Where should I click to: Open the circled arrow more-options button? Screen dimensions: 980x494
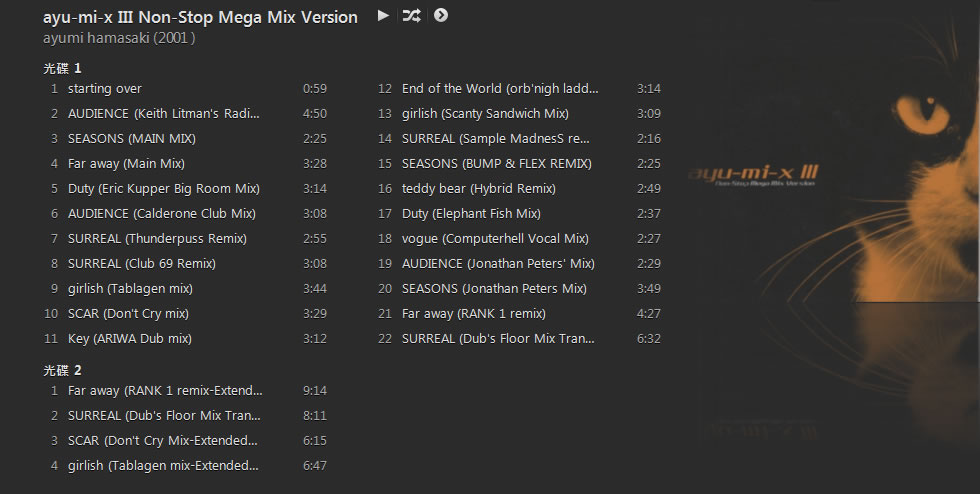click(x=441, y=16)
